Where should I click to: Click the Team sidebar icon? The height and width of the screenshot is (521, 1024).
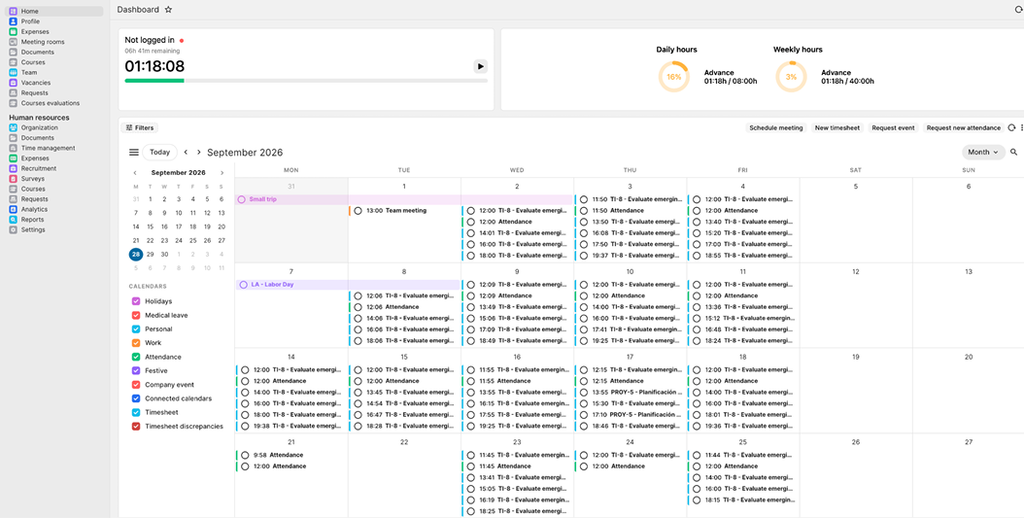(13, 72)
